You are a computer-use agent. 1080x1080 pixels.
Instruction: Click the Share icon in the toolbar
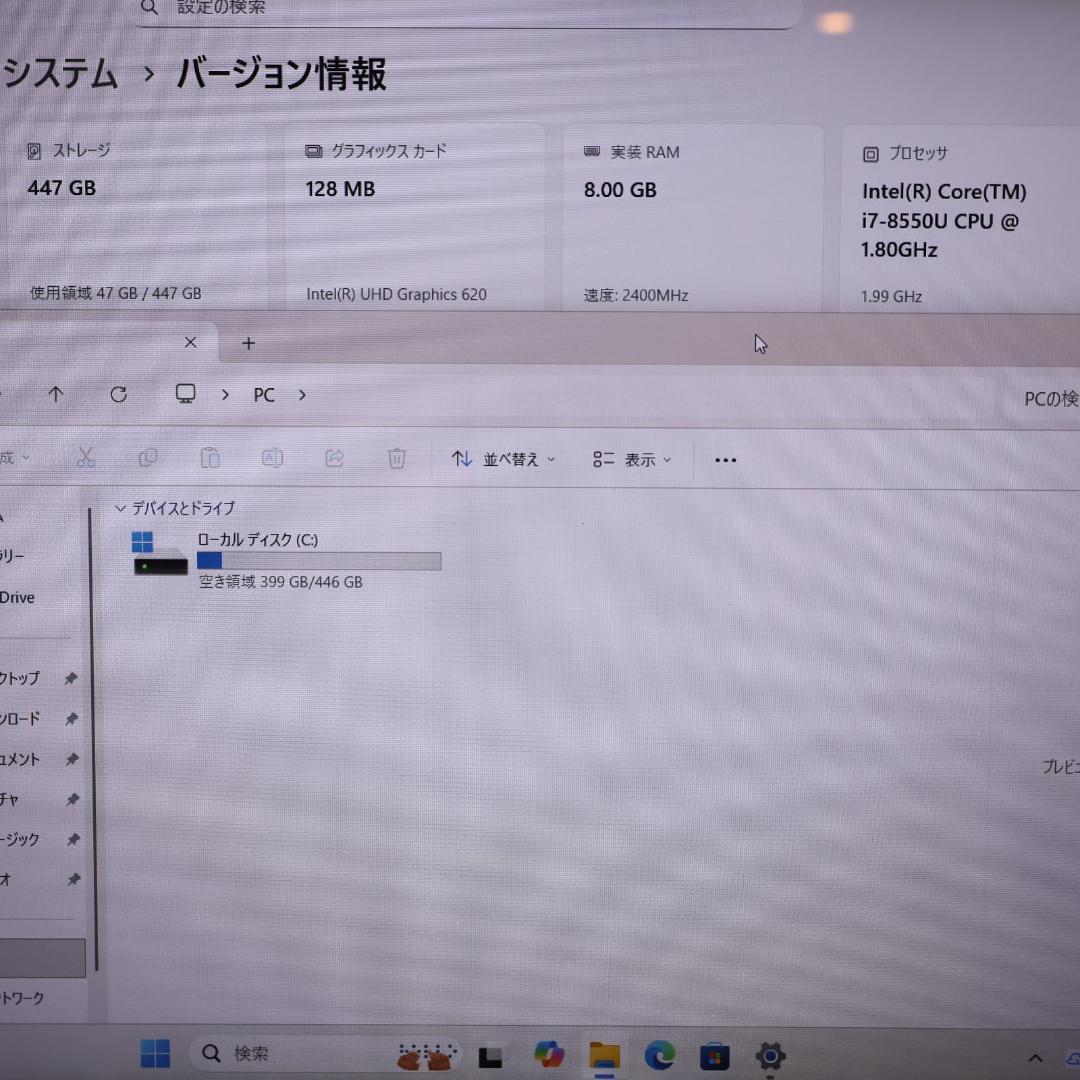[x=335, y=457]
